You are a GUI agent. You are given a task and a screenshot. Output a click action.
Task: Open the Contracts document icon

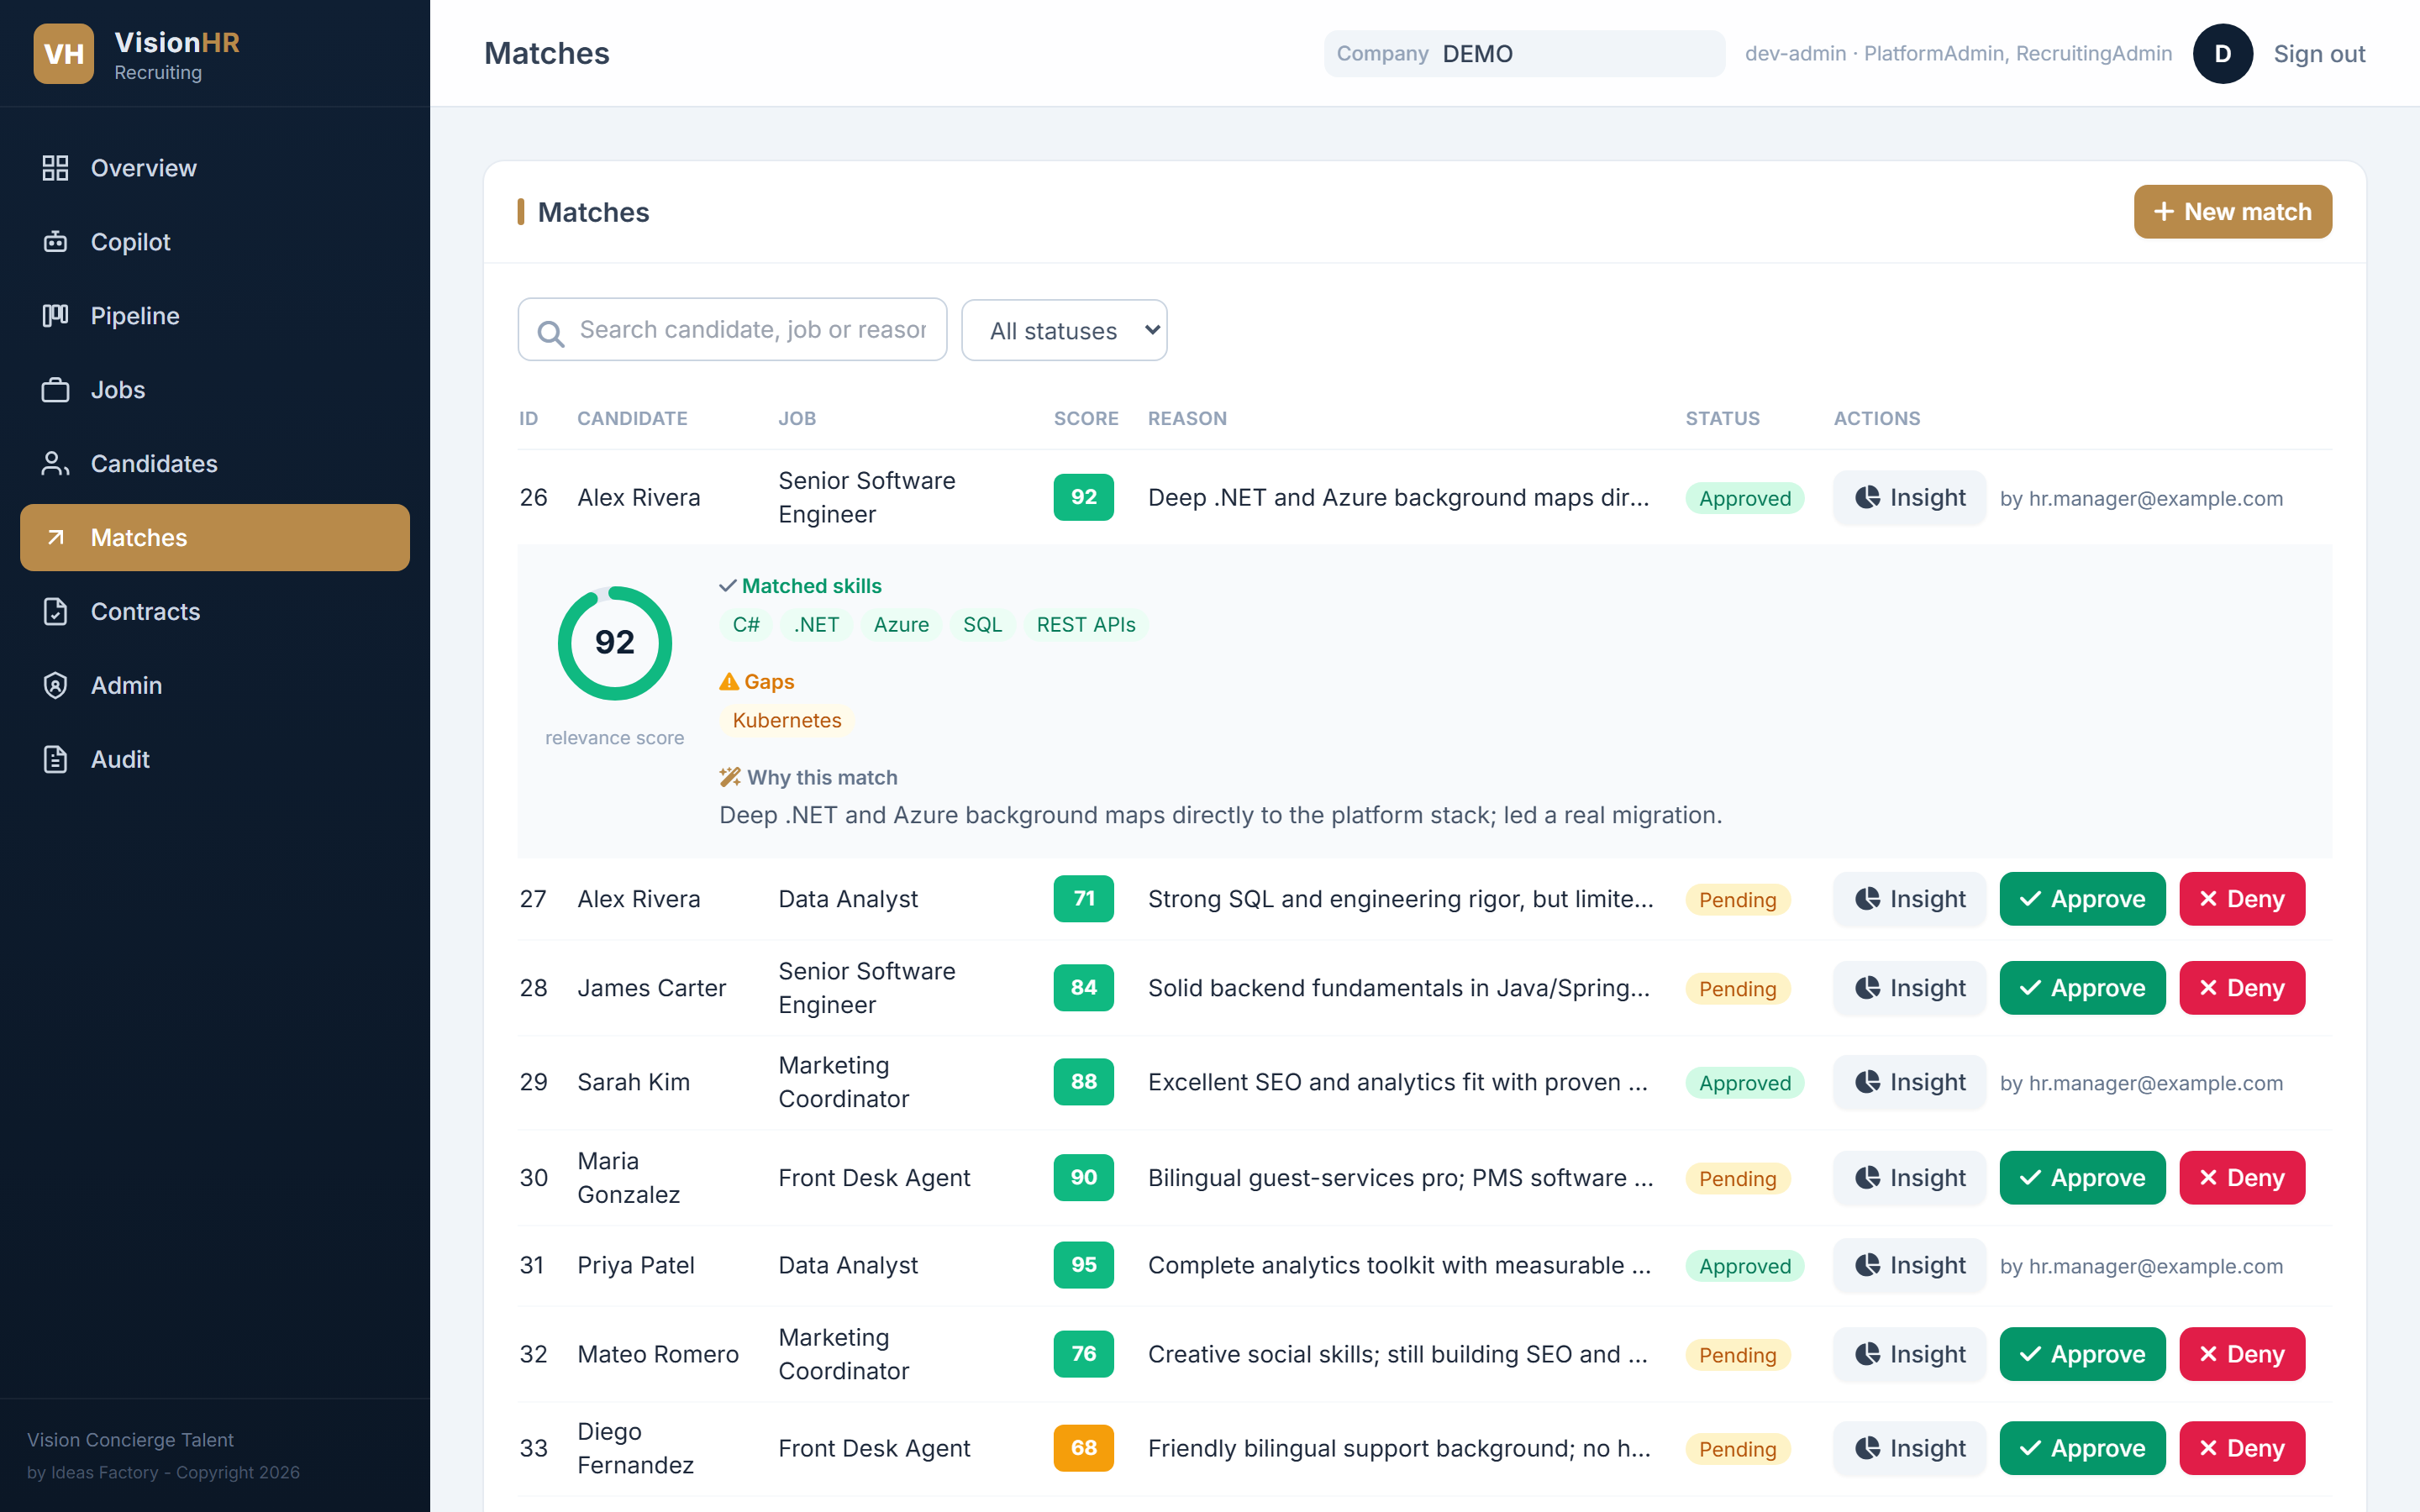click(x=55, y=612)
